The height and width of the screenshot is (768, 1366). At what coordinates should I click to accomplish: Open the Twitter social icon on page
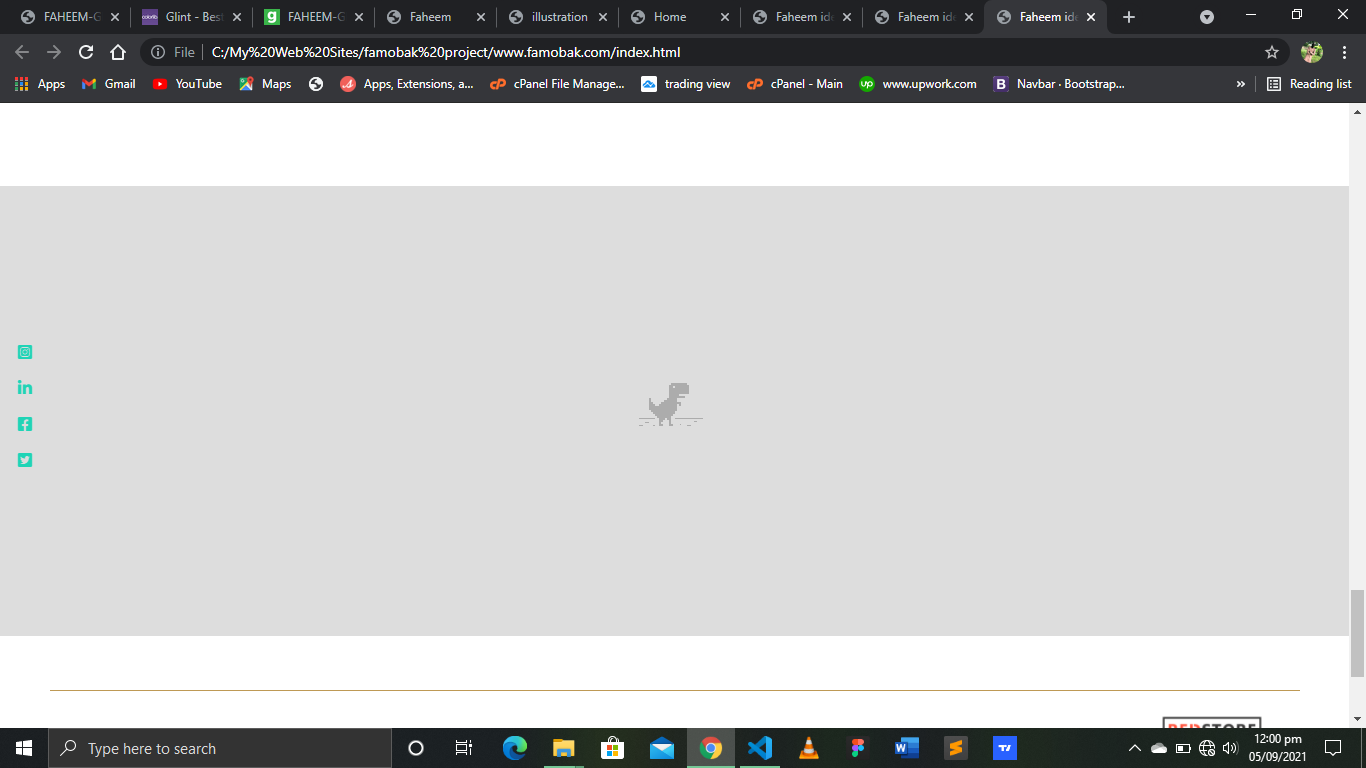(25, 460)
